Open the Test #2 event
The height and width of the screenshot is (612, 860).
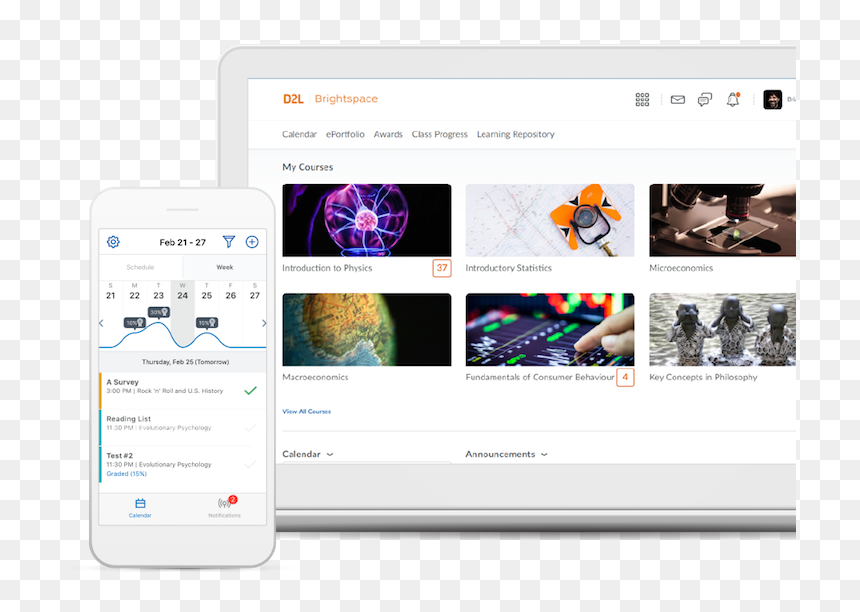[x=183, y=464]
